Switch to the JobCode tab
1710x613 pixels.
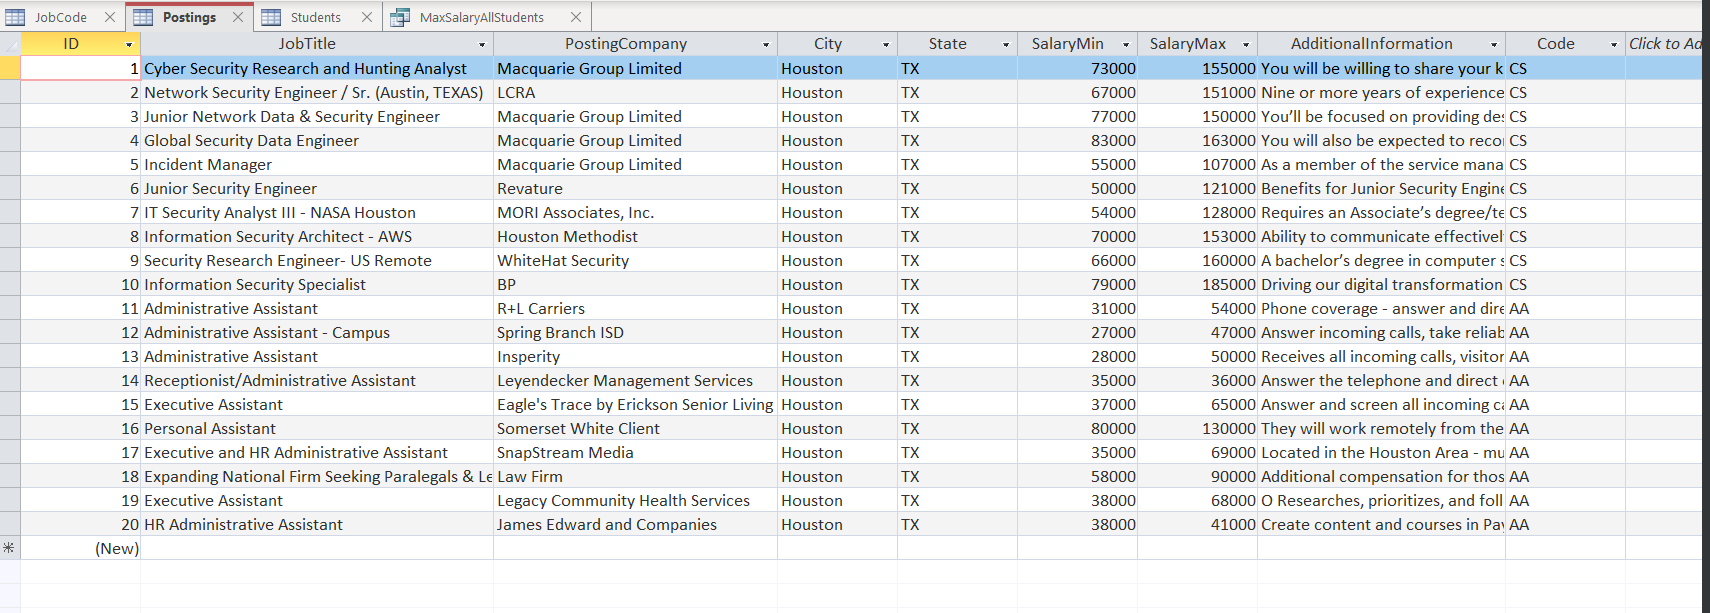(x=60, y=17)
